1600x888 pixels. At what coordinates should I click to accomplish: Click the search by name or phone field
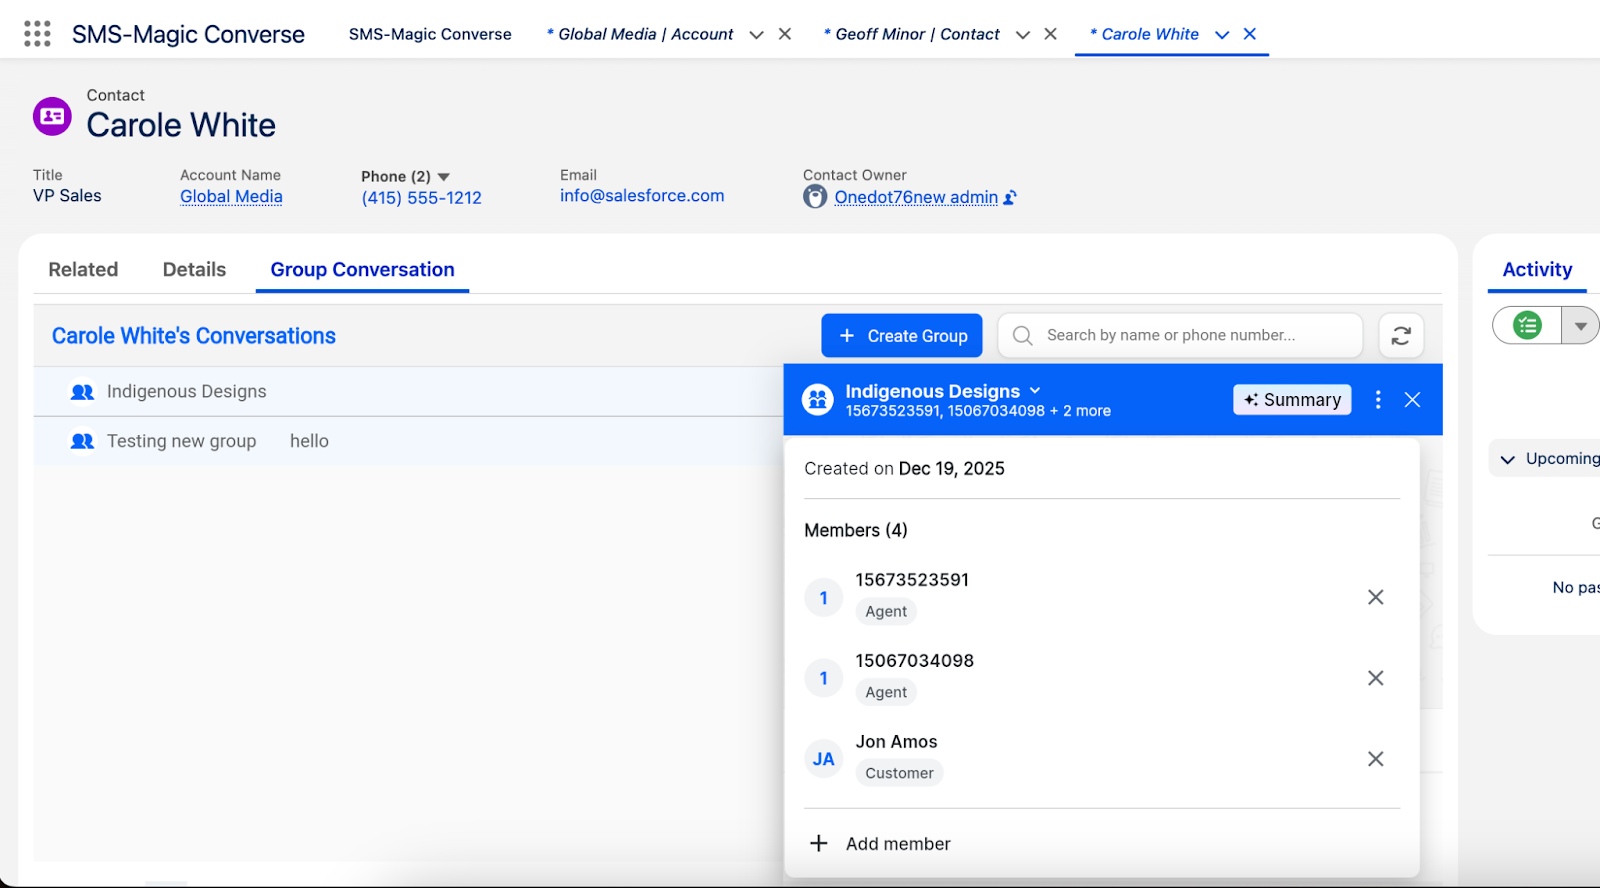pyautogui.click(x=1180, y=335)
